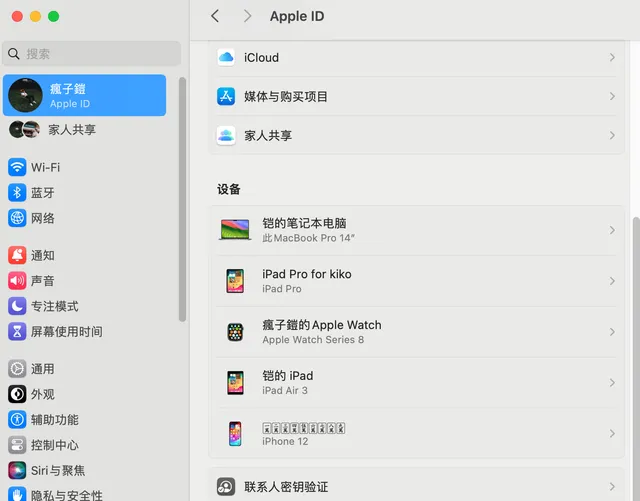Click the sidebar scrollbar
Viewport: 640px width, 501px height.
(x=182, y=199)
